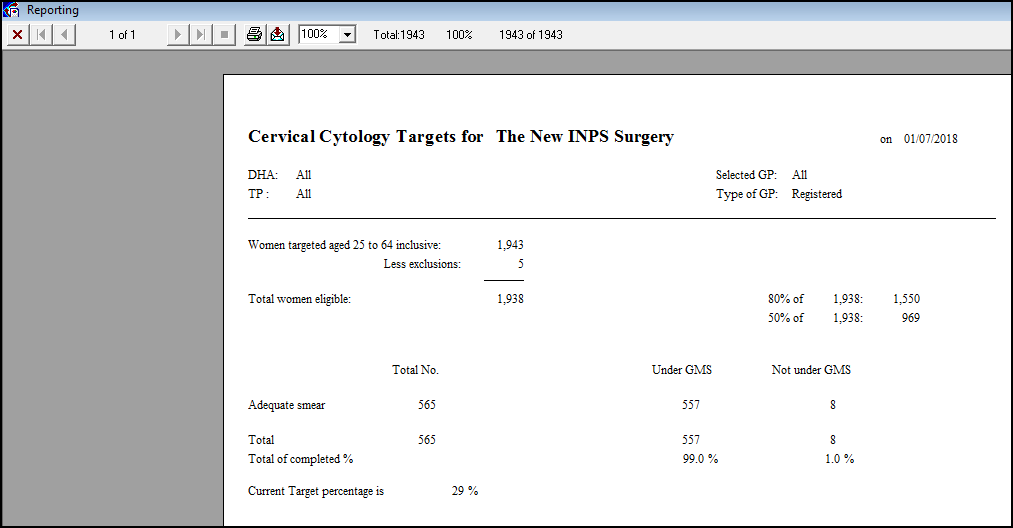The width and height of the screenshot is (1013, 528).
Task: Print the Cervical Cytology report
Action: [255, 35]
